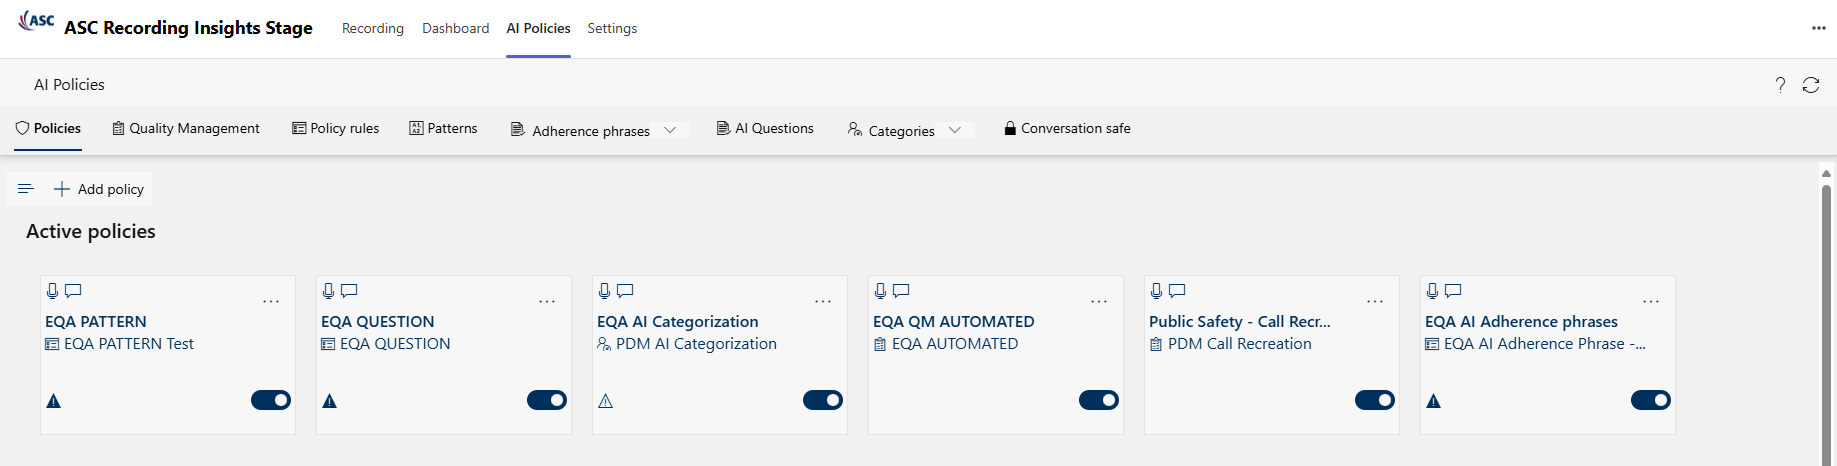Click the EQA AI Adherence Phrase -... text
This screenshot has width=1837, height=466.
coord(1545,344)
